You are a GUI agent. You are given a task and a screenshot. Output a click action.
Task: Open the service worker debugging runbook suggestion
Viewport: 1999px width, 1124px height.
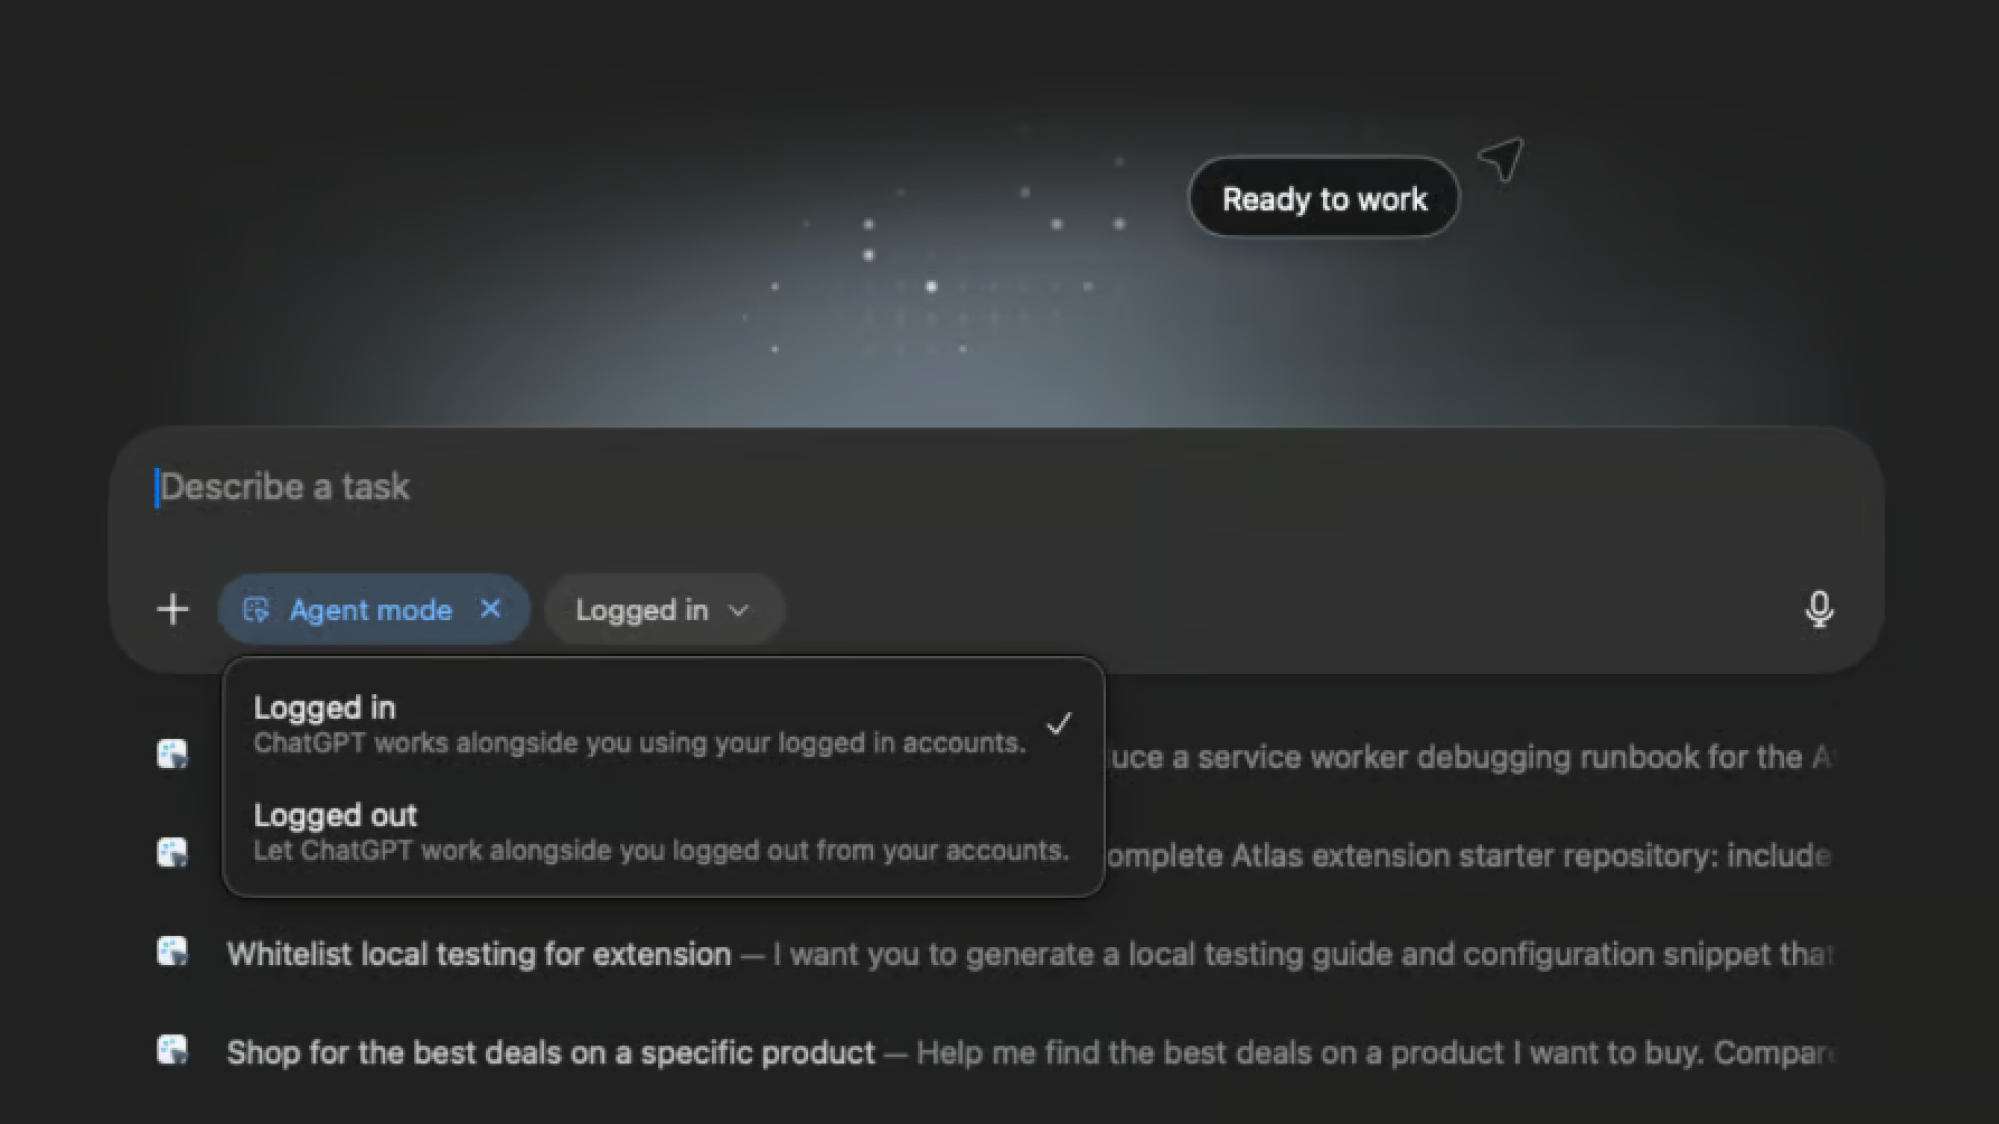point(1470,757)
